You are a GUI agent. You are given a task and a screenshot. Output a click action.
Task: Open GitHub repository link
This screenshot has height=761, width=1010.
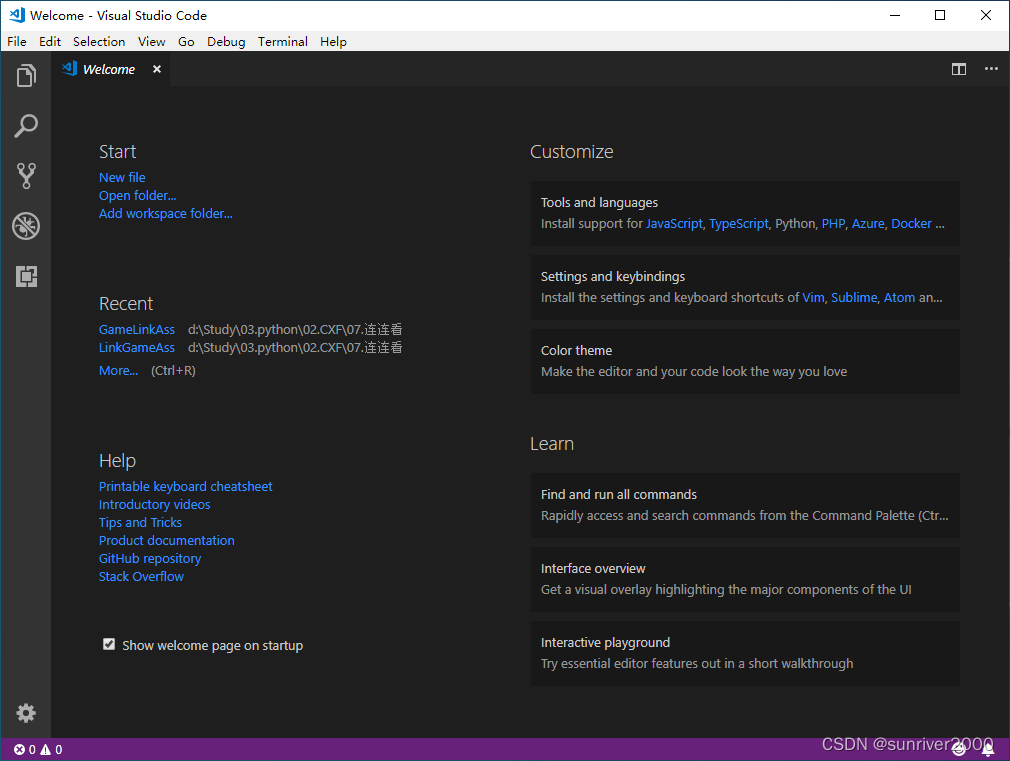click(149, 559)
